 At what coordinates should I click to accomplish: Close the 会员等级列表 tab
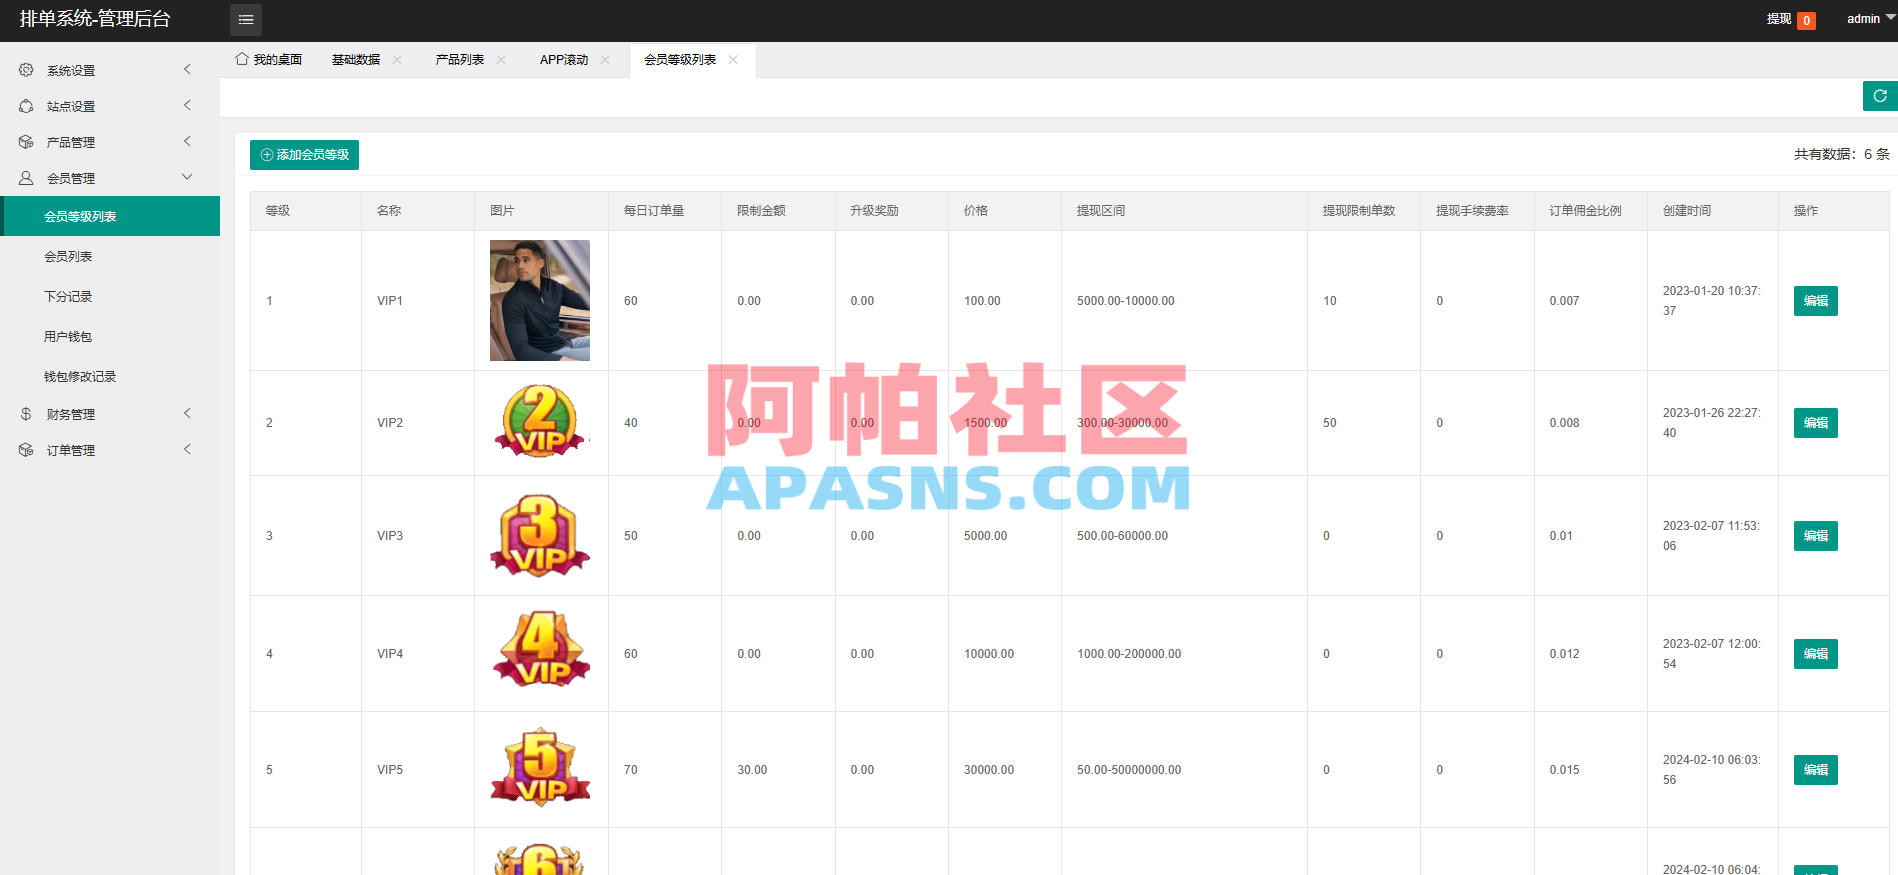(733, 60)
